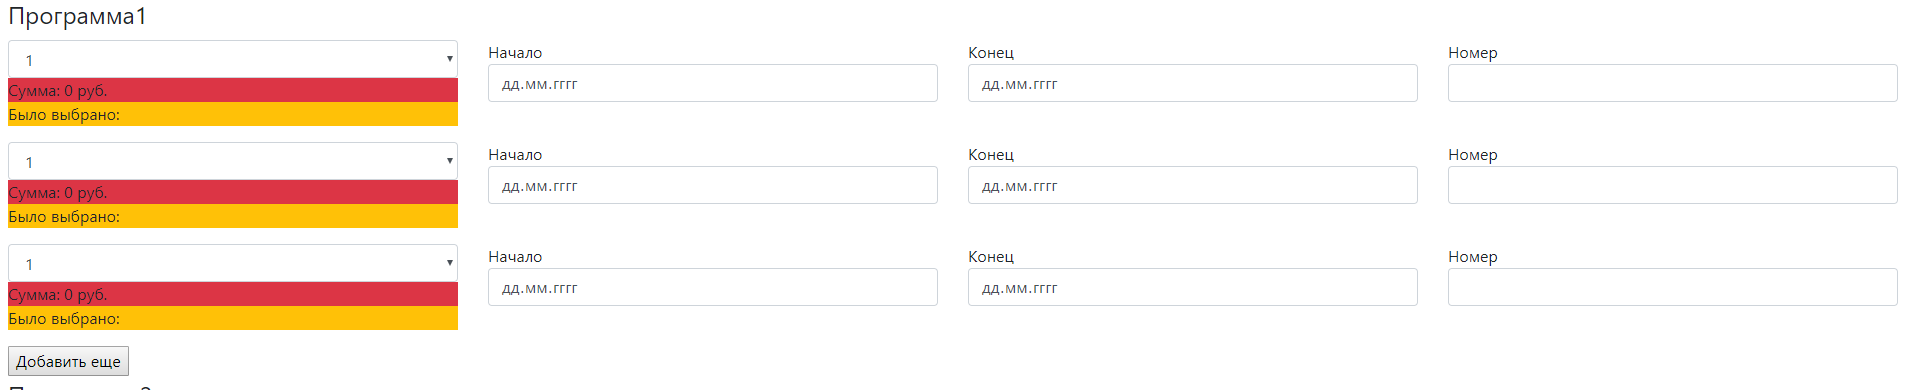Focus the third row Начало date field

click(713, 287)
